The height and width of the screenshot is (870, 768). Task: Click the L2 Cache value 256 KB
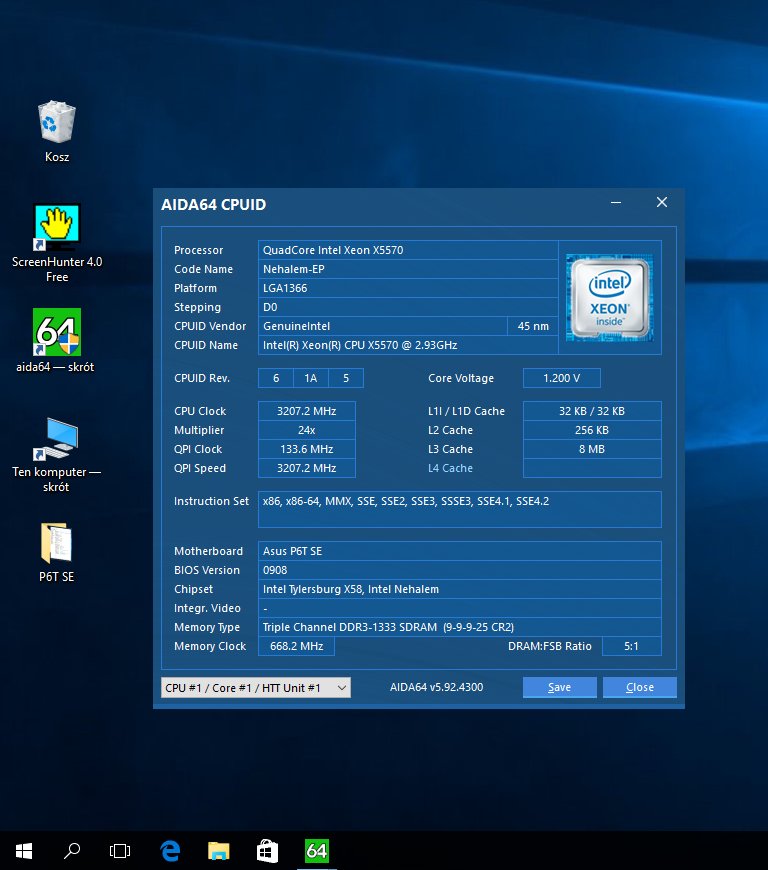pos(592,430)
